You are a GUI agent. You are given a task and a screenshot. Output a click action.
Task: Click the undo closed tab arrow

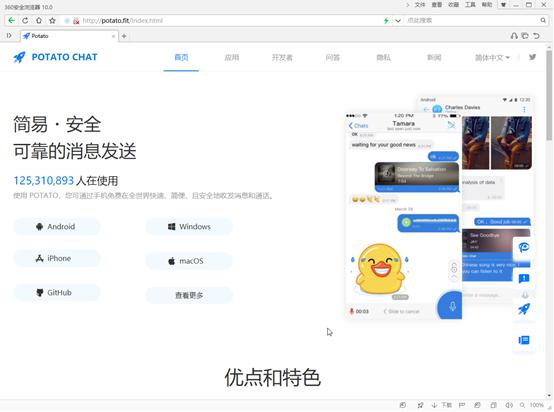(x=536, y=36)
